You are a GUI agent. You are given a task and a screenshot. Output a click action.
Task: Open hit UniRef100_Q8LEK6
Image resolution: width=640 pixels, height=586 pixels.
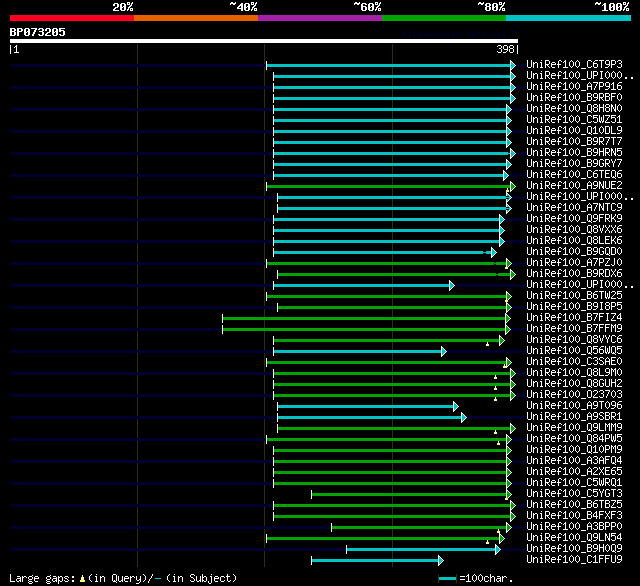[x=574, y=241]
